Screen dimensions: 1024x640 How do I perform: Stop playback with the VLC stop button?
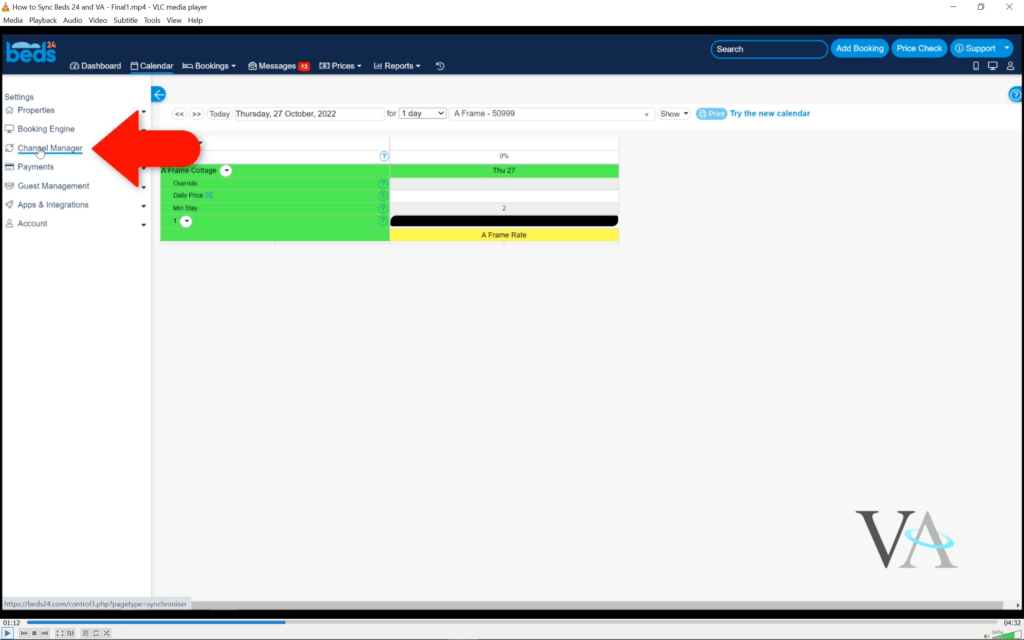pyautogui.click(x=35, y=633)
